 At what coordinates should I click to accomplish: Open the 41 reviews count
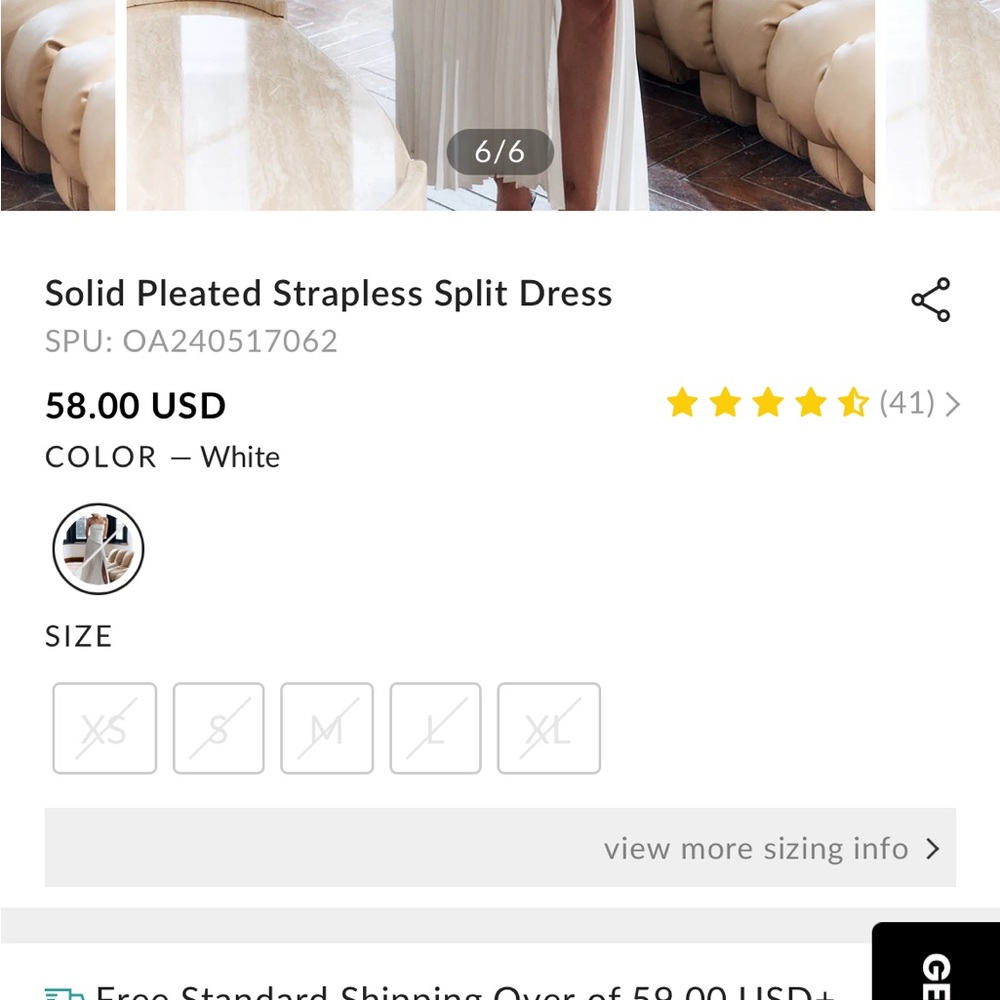coord(907,404)
